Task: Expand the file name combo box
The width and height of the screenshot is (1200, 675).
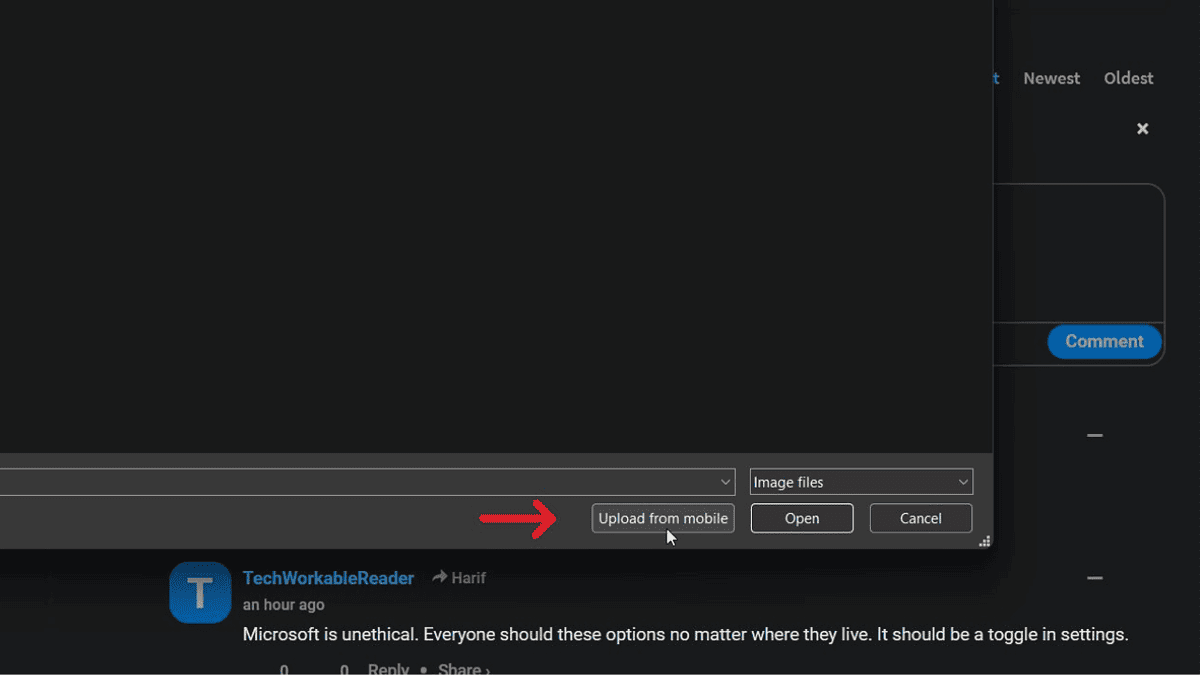Action: point(726,481)
